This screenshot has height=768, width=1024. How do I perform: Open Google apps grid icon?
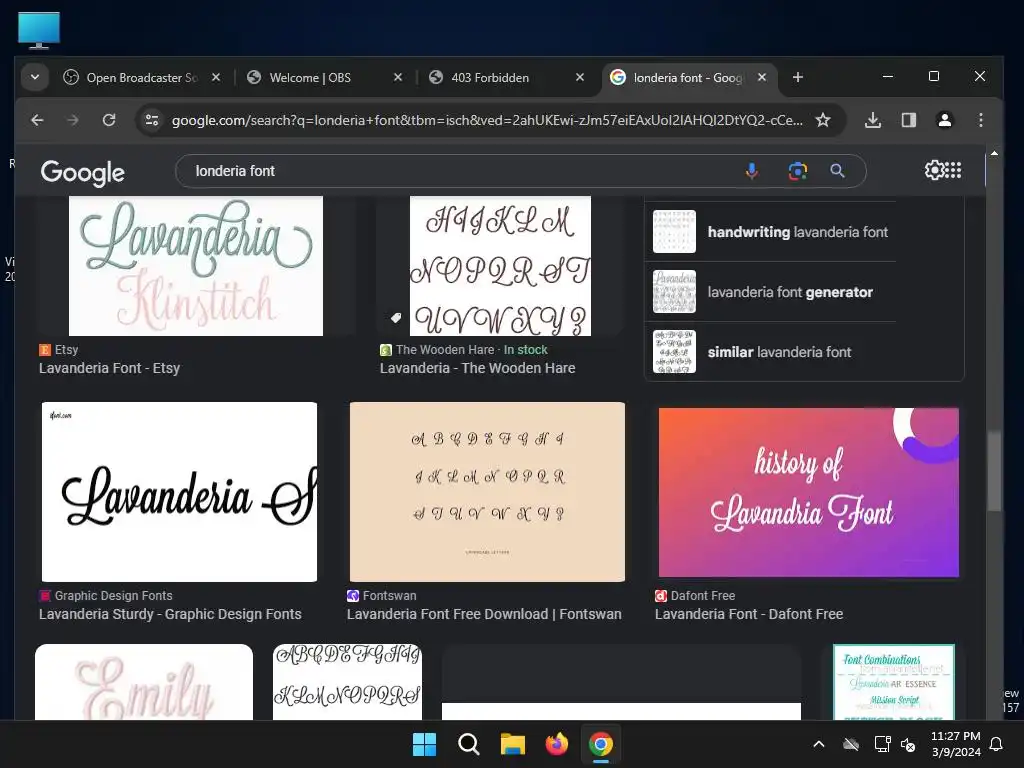tap(953, 170)
